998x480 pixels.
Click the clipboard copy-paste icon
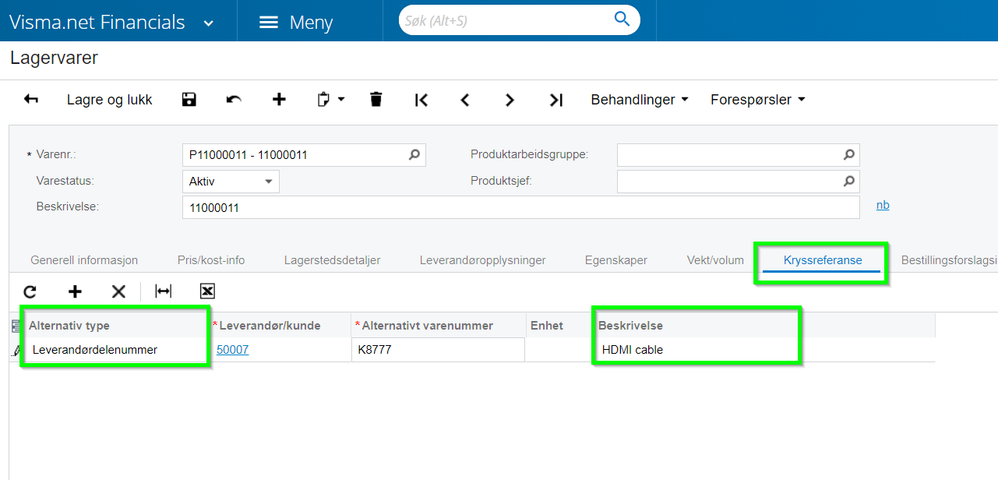324,100
